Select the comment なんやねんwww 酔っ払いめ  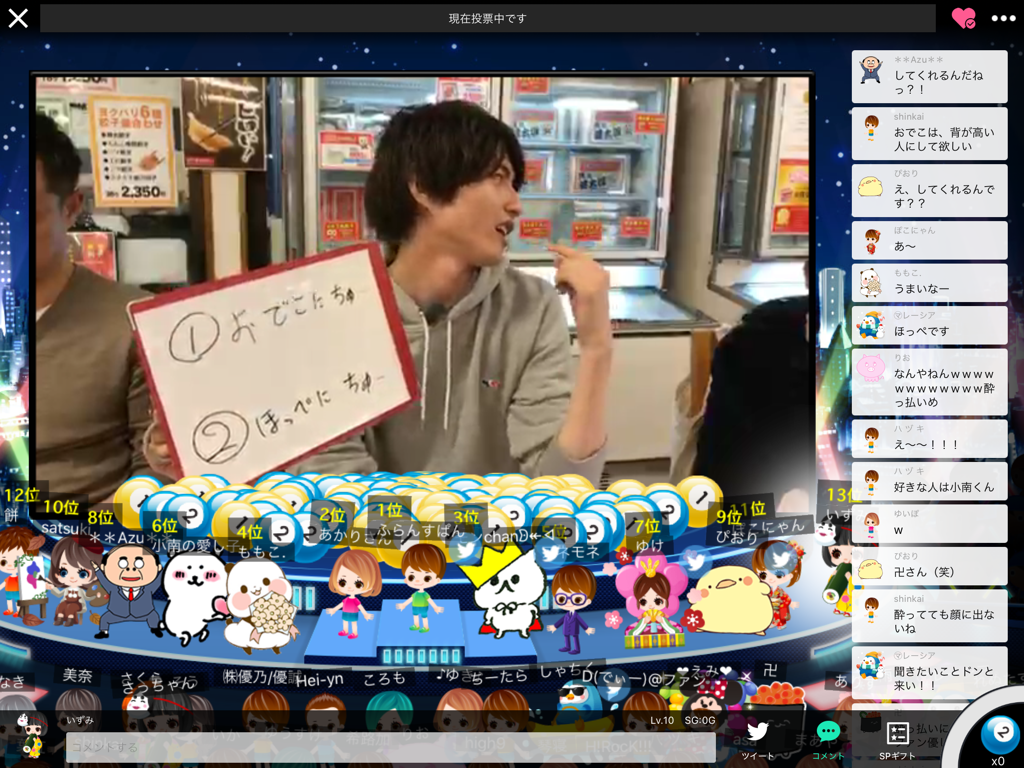(929, 382)
